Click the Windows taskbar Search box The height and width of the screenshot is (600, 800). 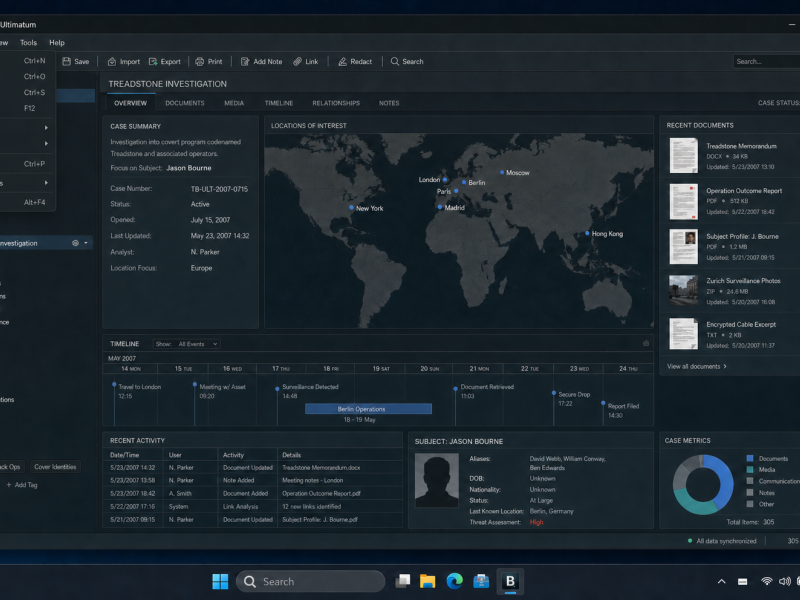(310, 581)
